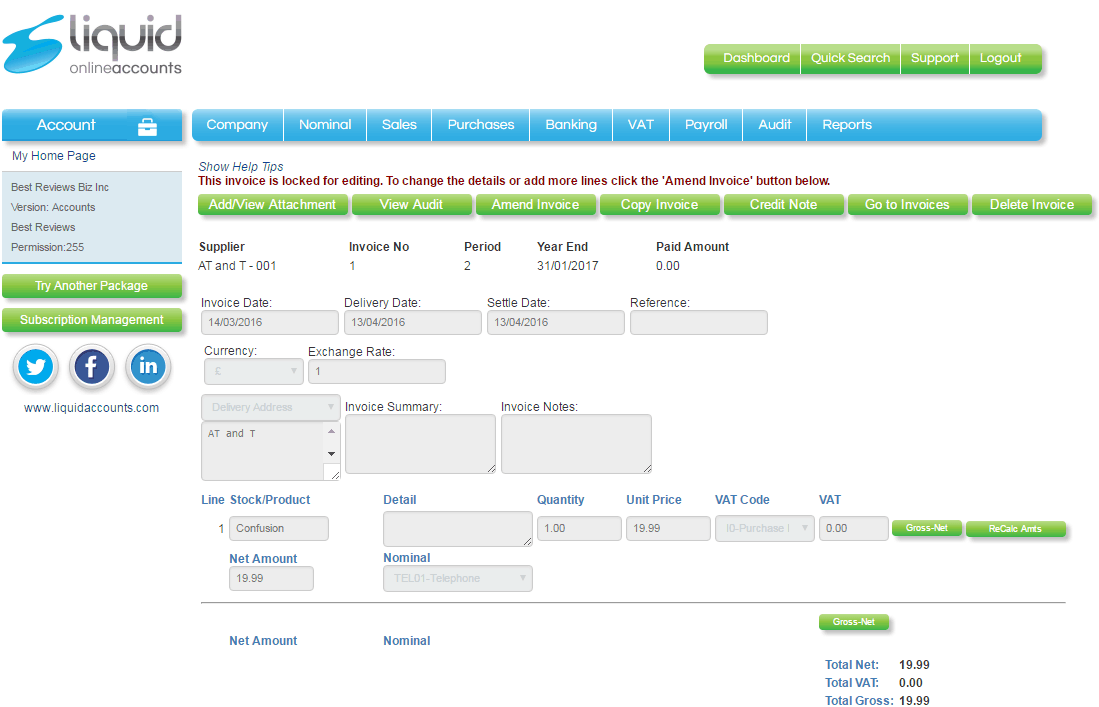The width and height of the screenshot is (1099, 707).
Task: Click the ReCalc Amts button
Action: tap(1015, 529)
